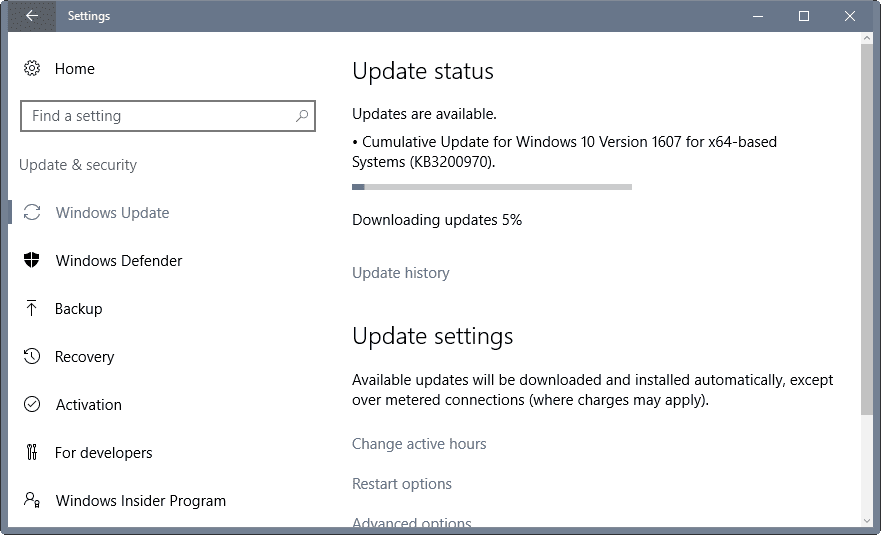The height and width of the screenshot is (535, 881).
Task: Open Windows Defender settings
Action: pos(119,260)
